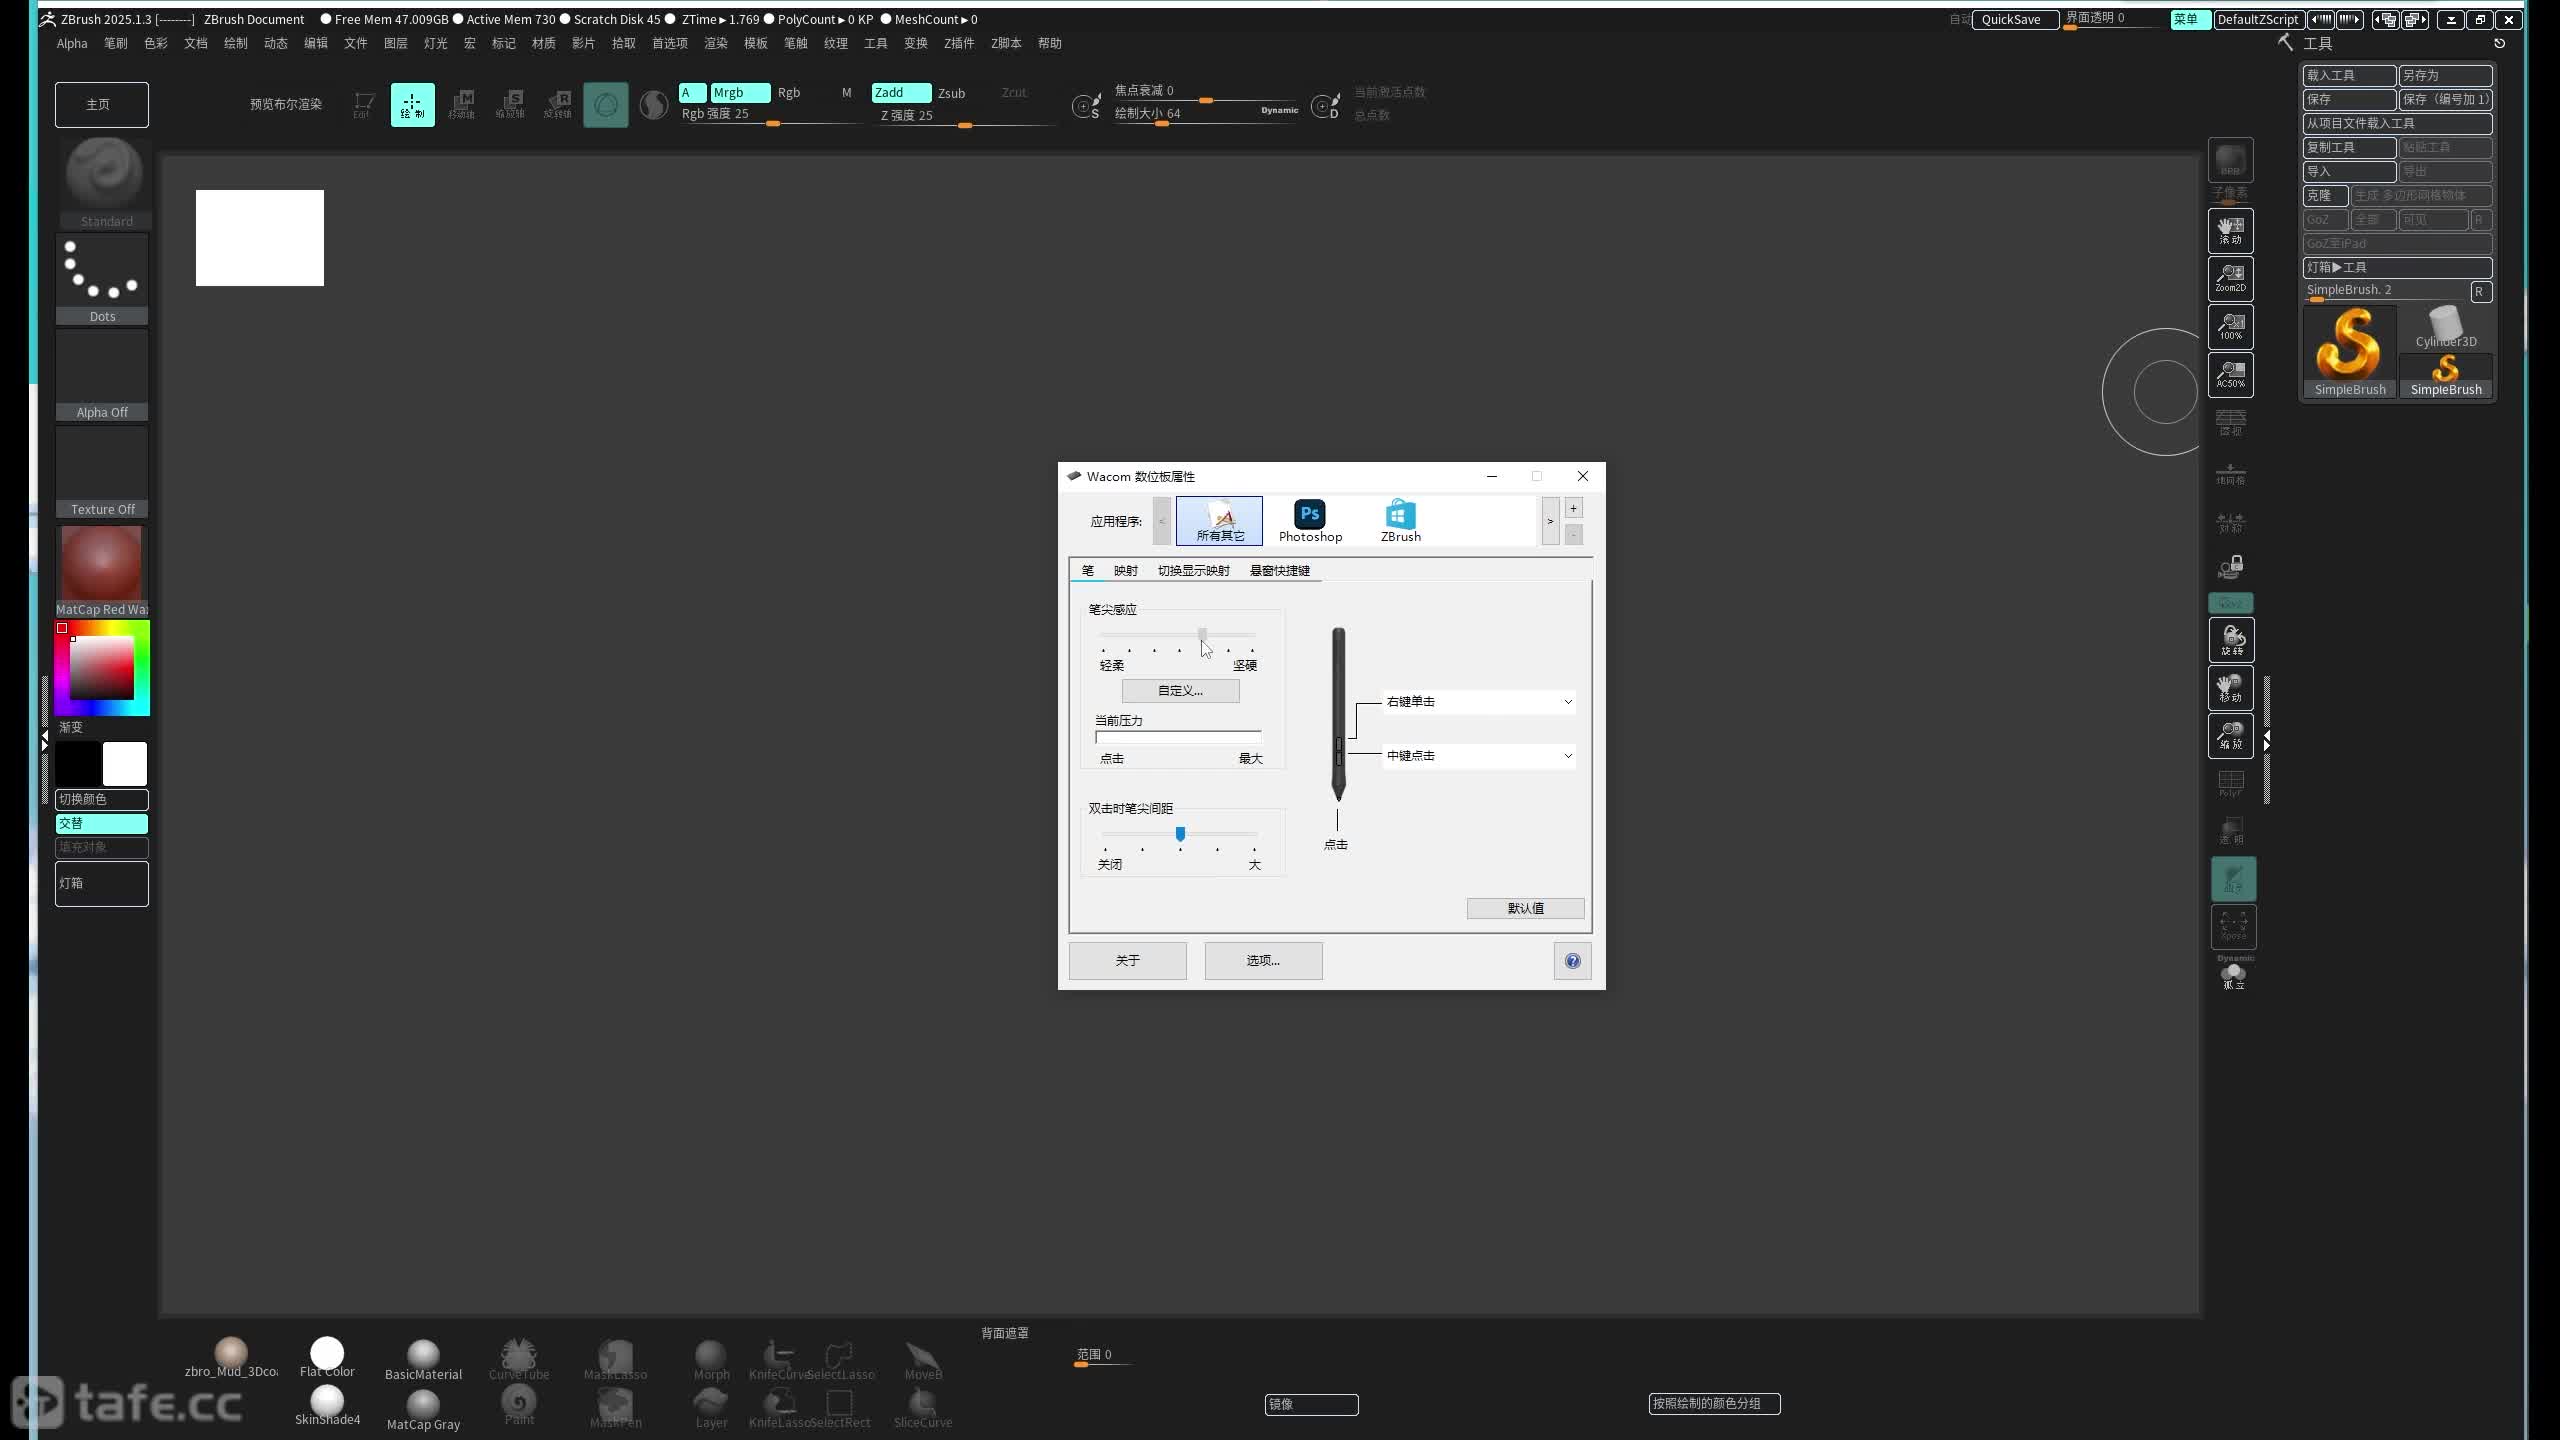Click the 笔尖感应 tip feel slider
The height and width of the screenshot is (1440, 2560).
[x=1178, y=634]
